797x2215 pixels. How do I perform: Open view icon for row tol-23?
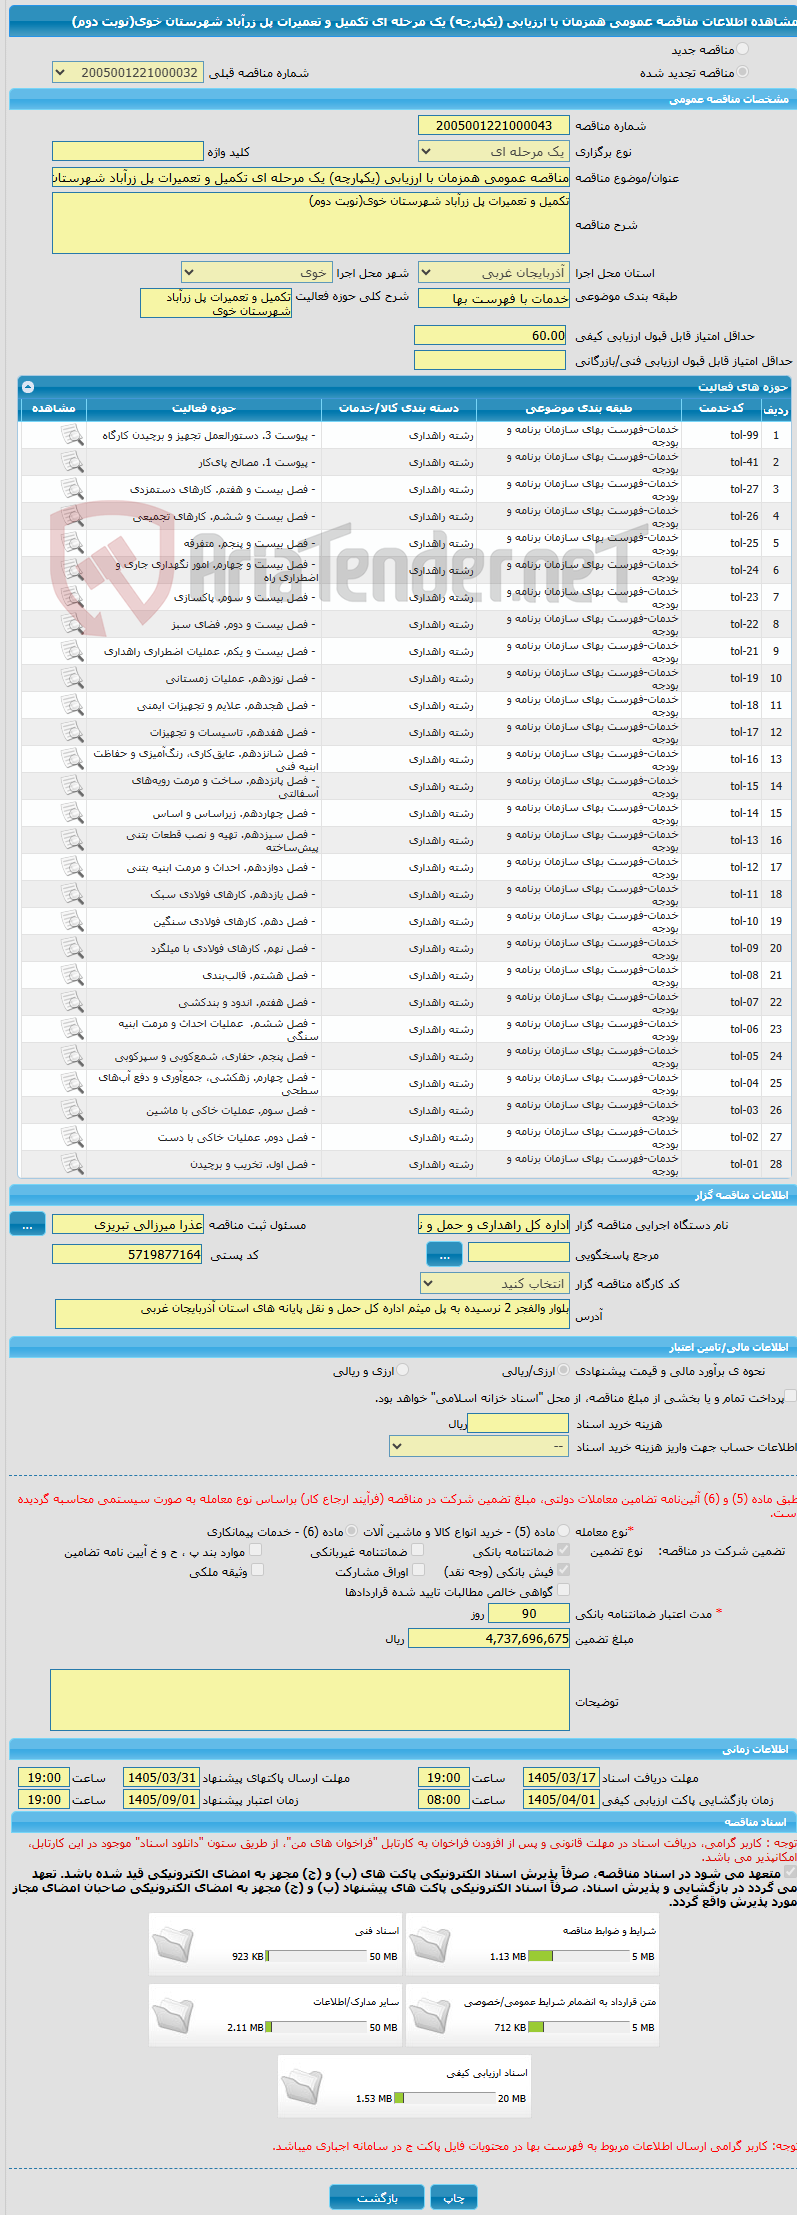[72, 597]
